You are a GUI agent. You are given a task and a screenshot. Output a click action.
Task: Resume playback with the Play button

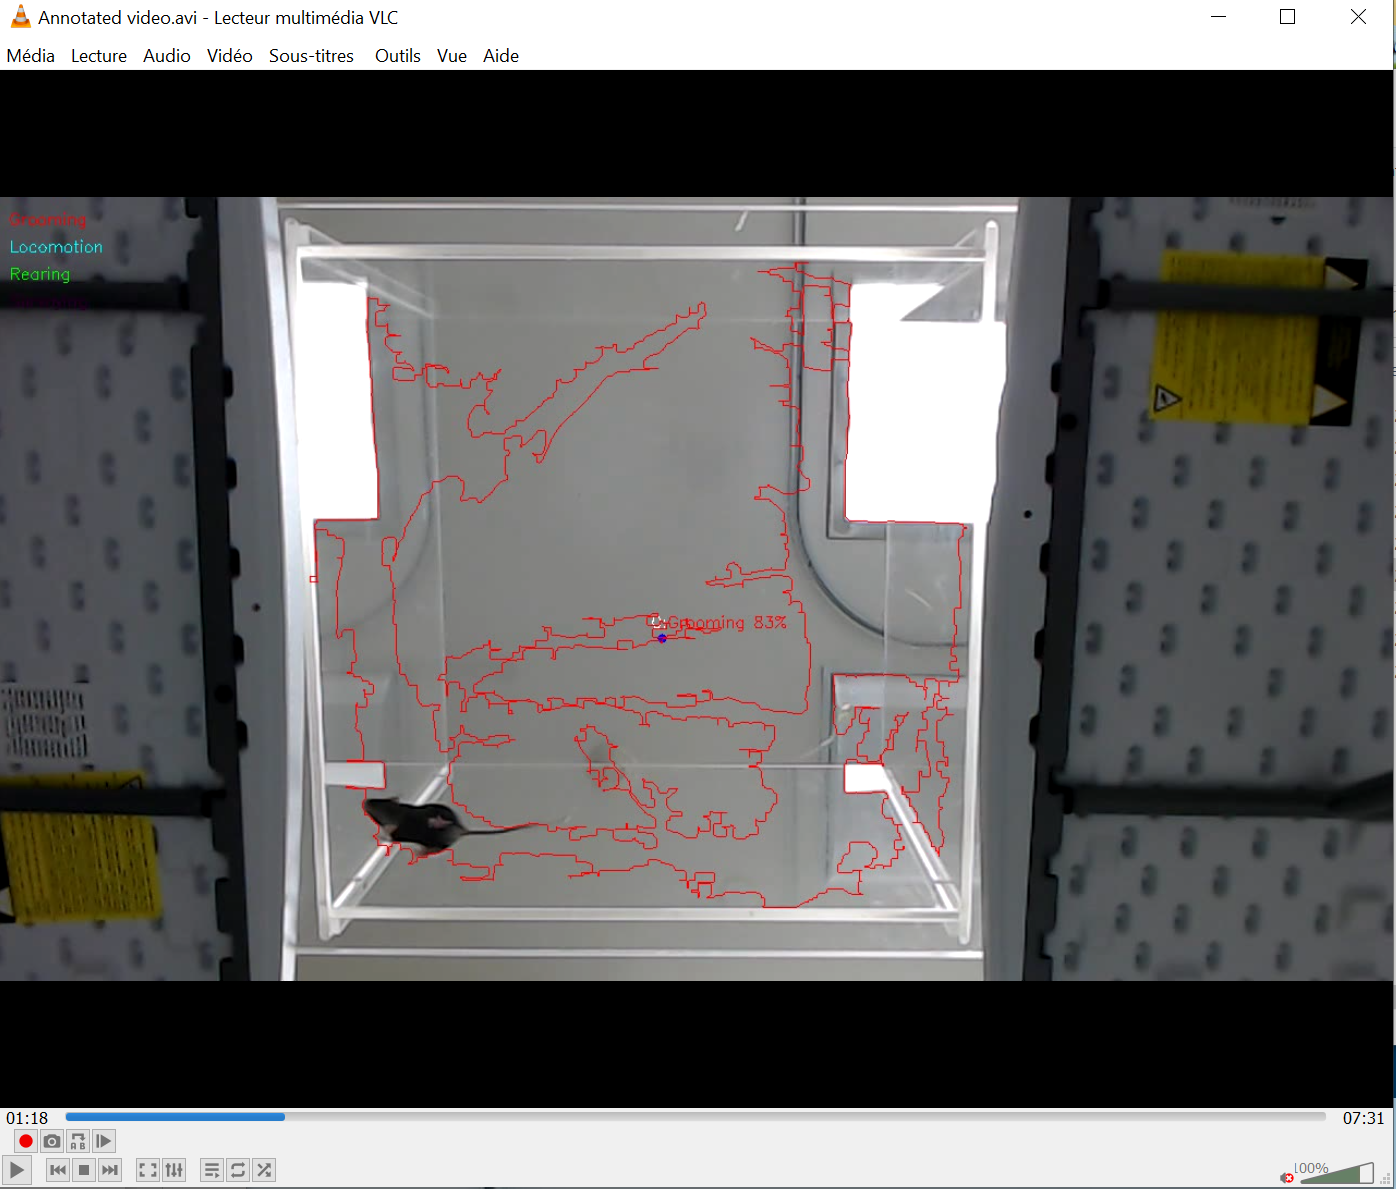click(x=17, y=1169)
